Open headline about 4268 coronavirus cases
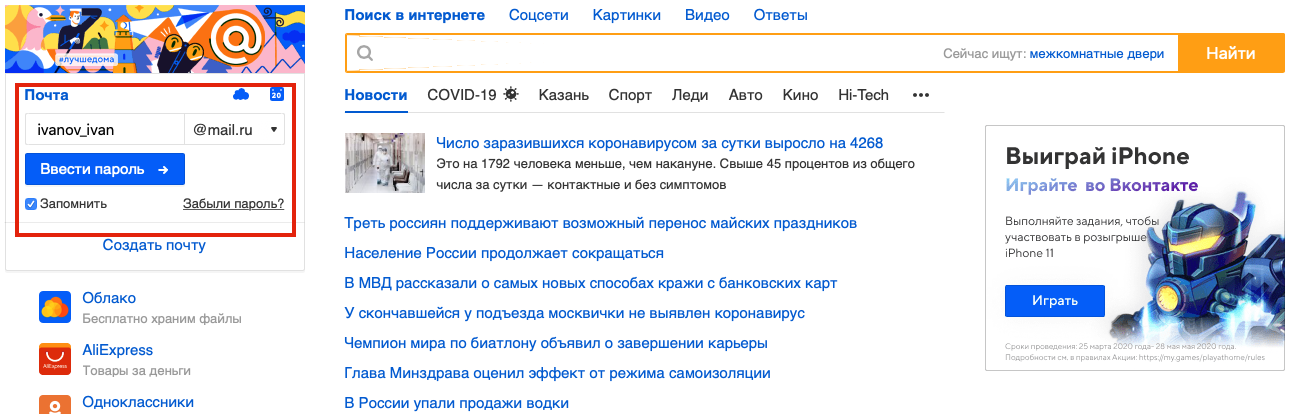This screenshot has height=414, width=1294. (x=660, y=143)
